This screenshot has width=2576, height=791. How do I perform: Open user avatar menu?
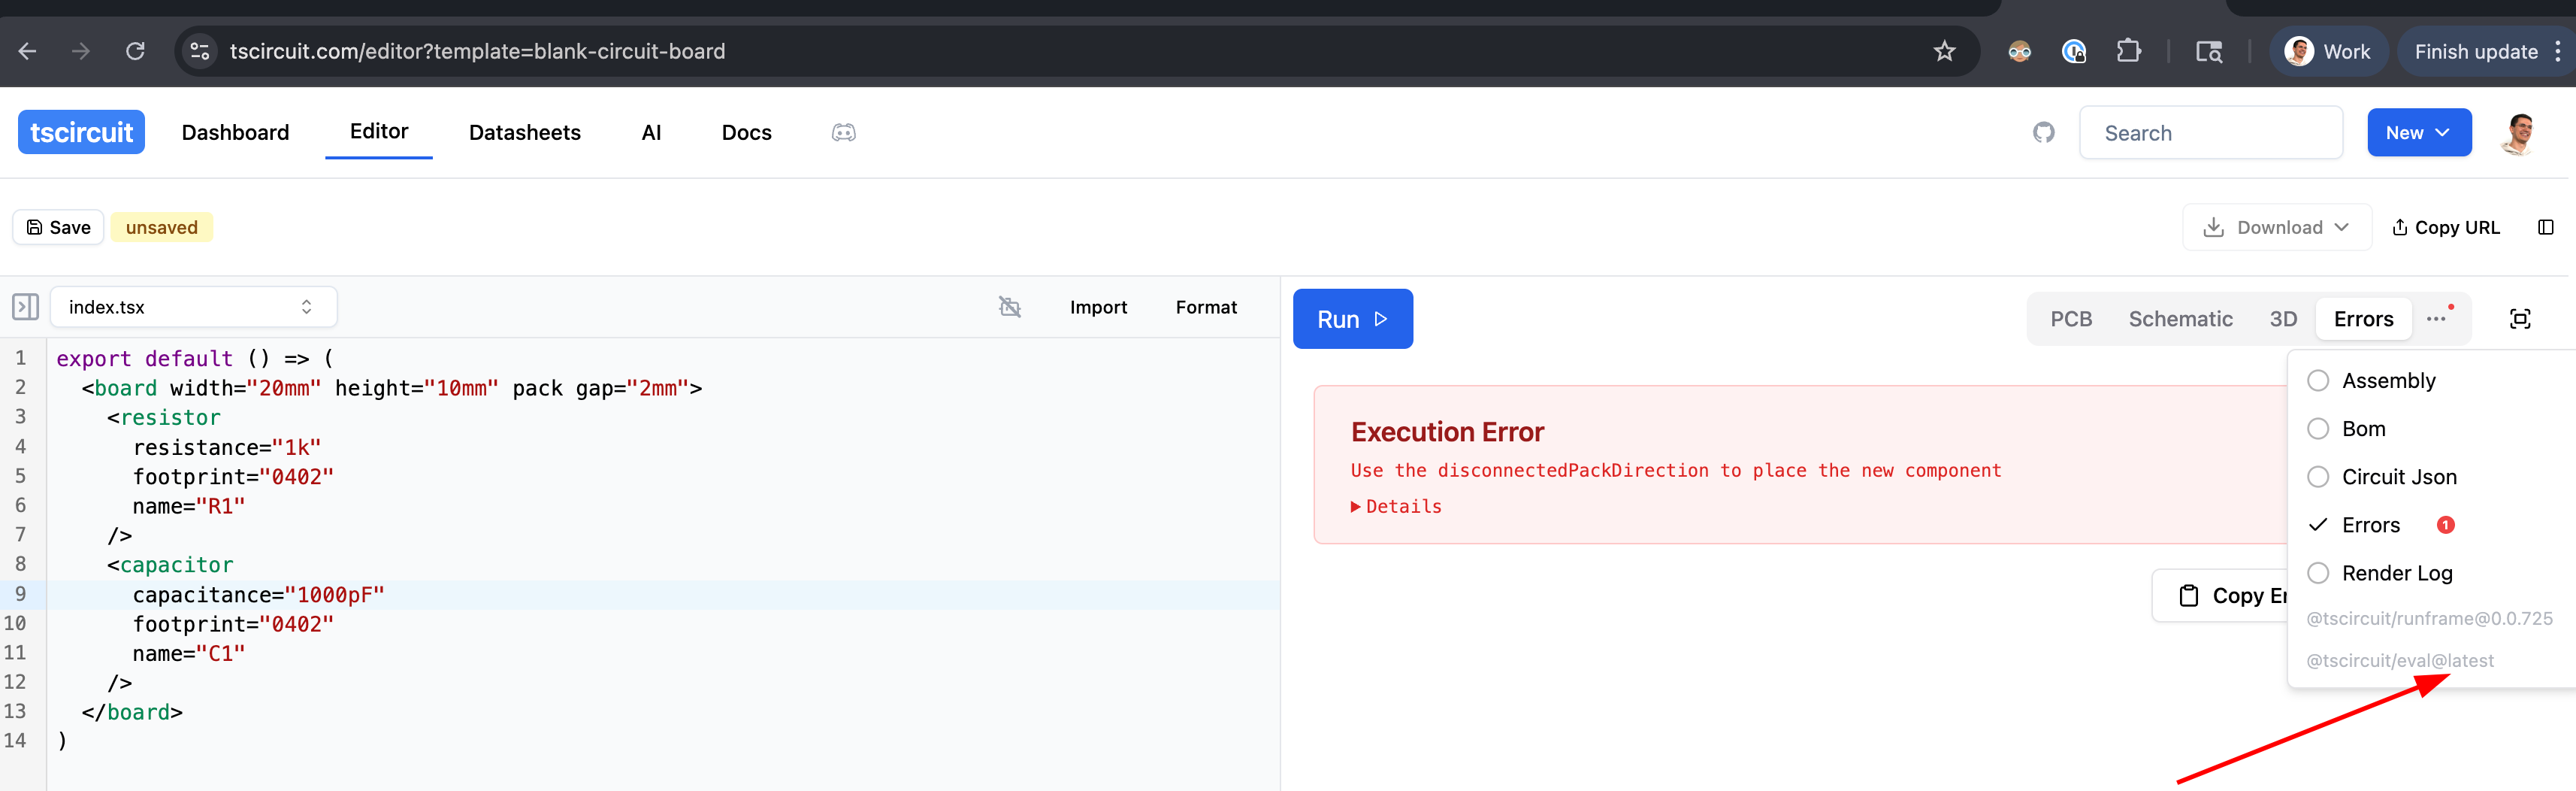pos(2519,132)
